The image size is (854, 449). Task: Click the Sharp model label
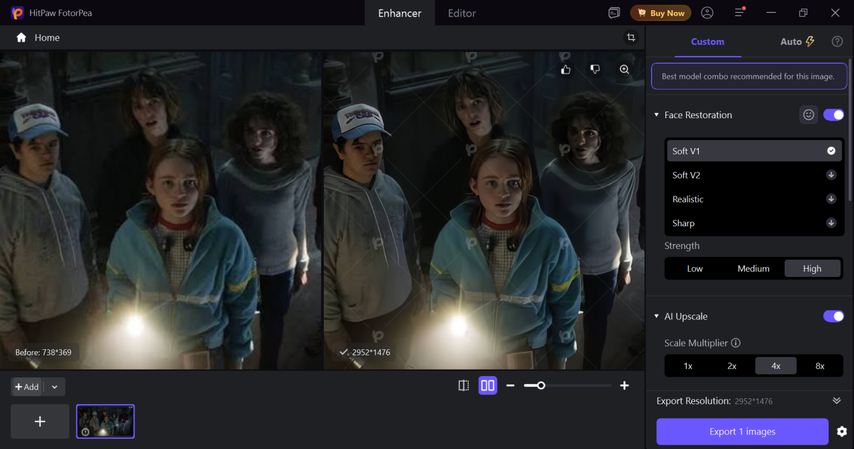pos(684,223)
